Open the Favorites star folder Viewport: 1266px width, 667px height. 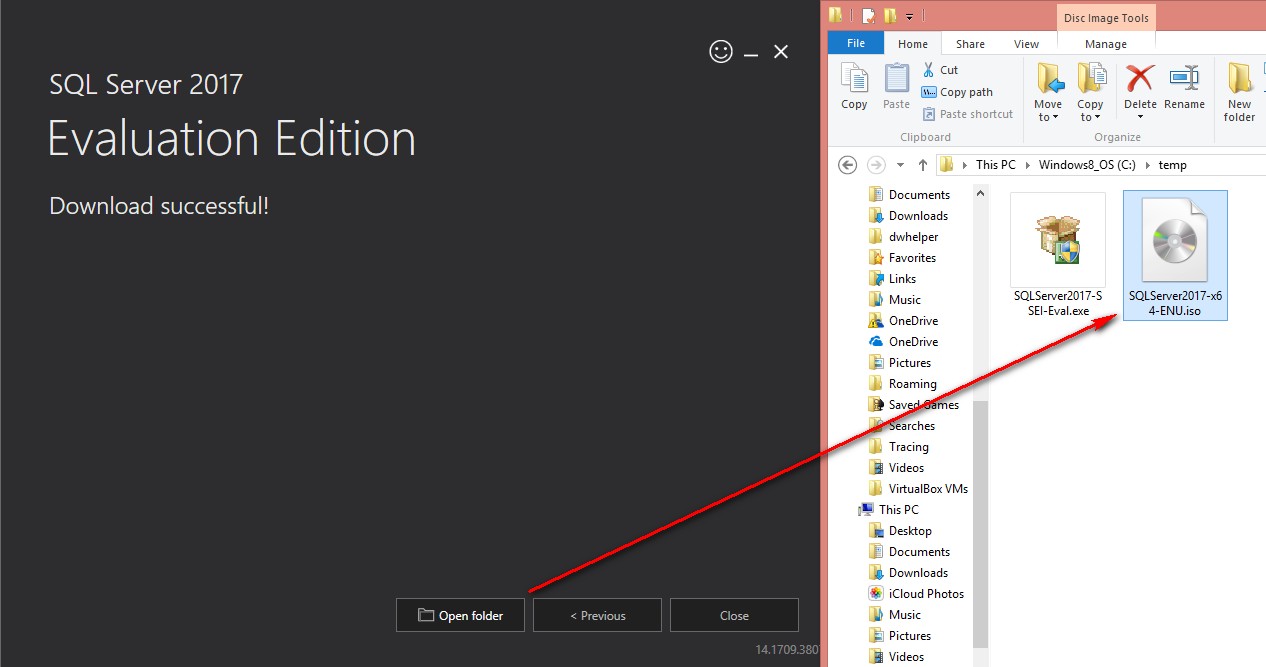point(901,258)
